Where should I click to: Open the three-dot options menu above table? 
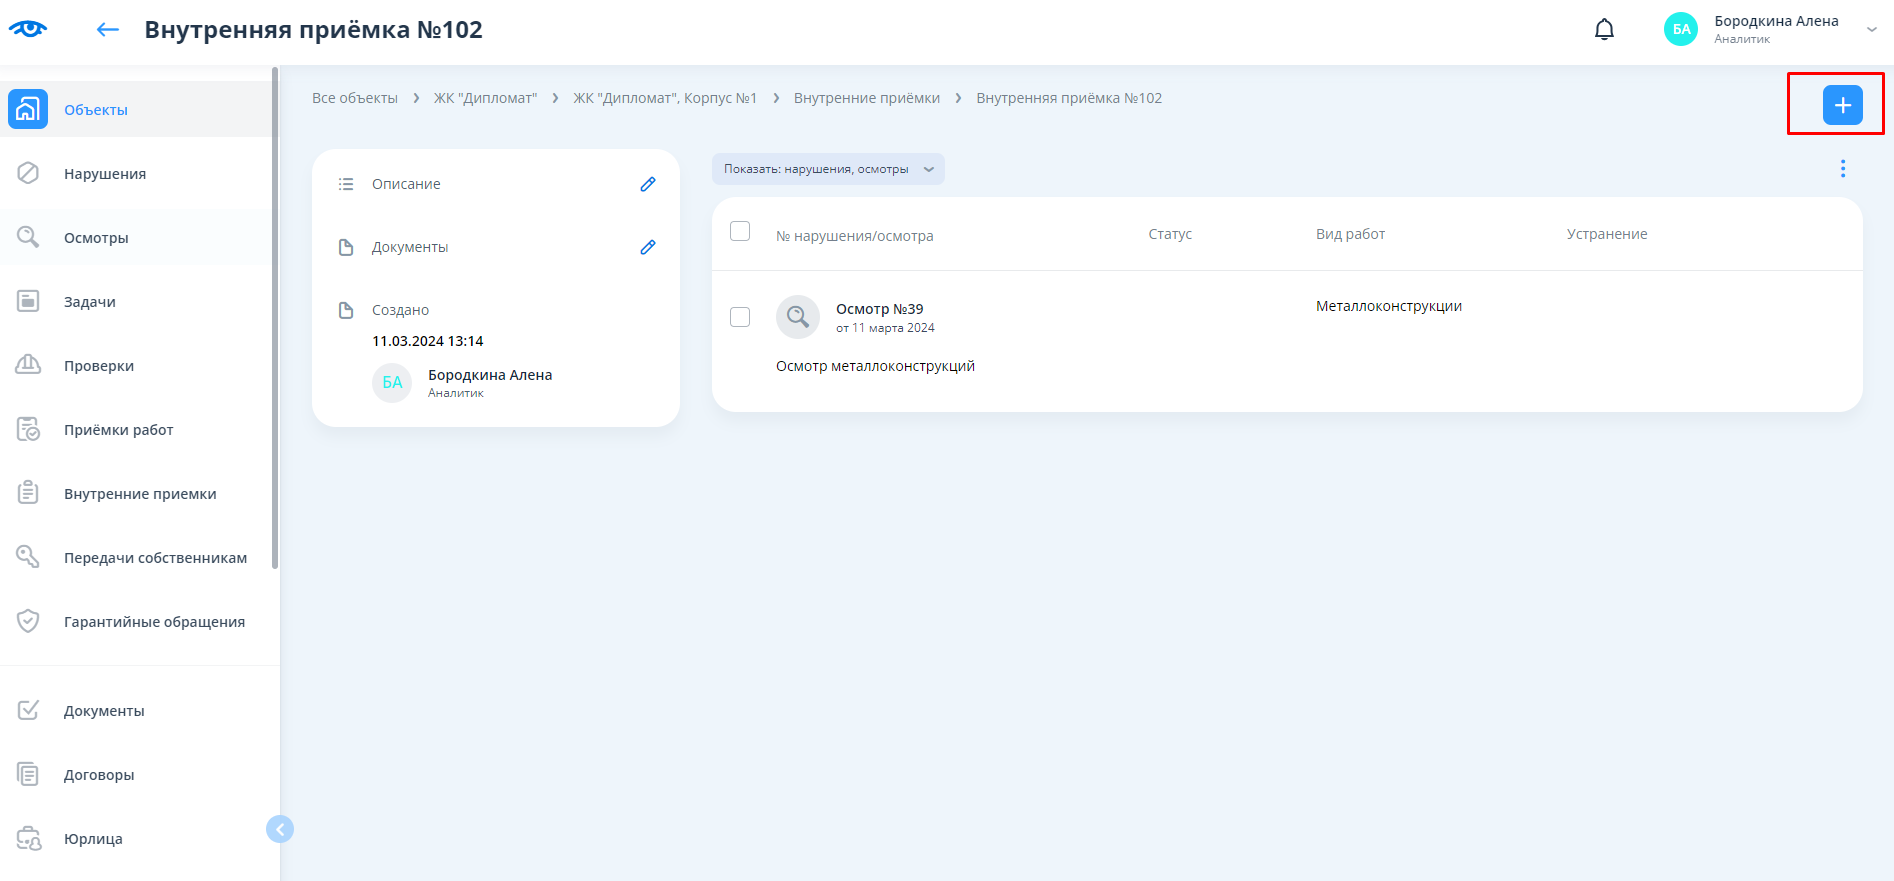(x=1842, y=169)
